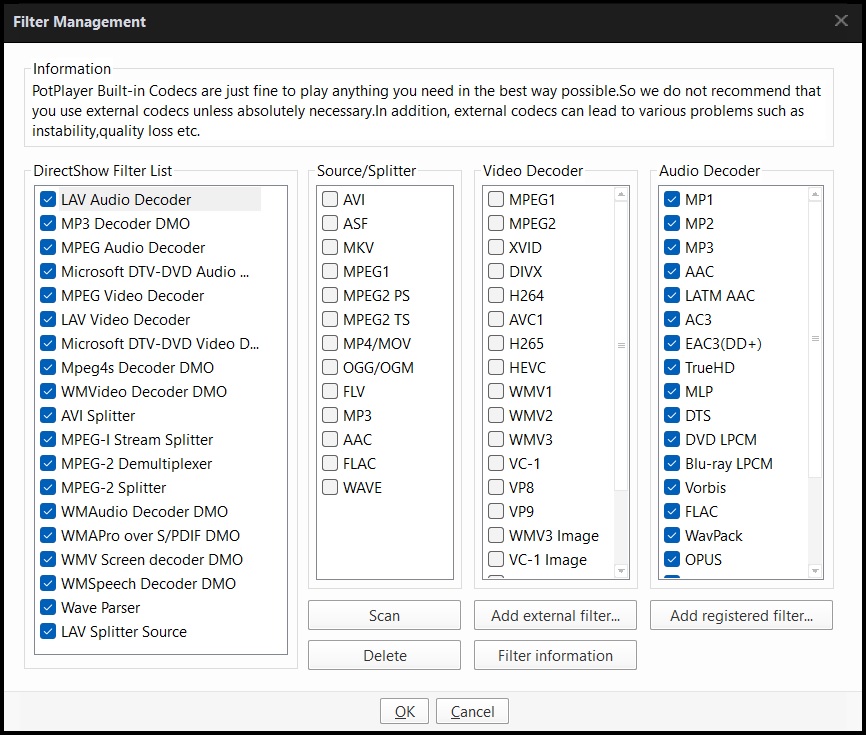Close the Filter Management dialog
Viewport: 866px width, 735px height.
(843, 21)
